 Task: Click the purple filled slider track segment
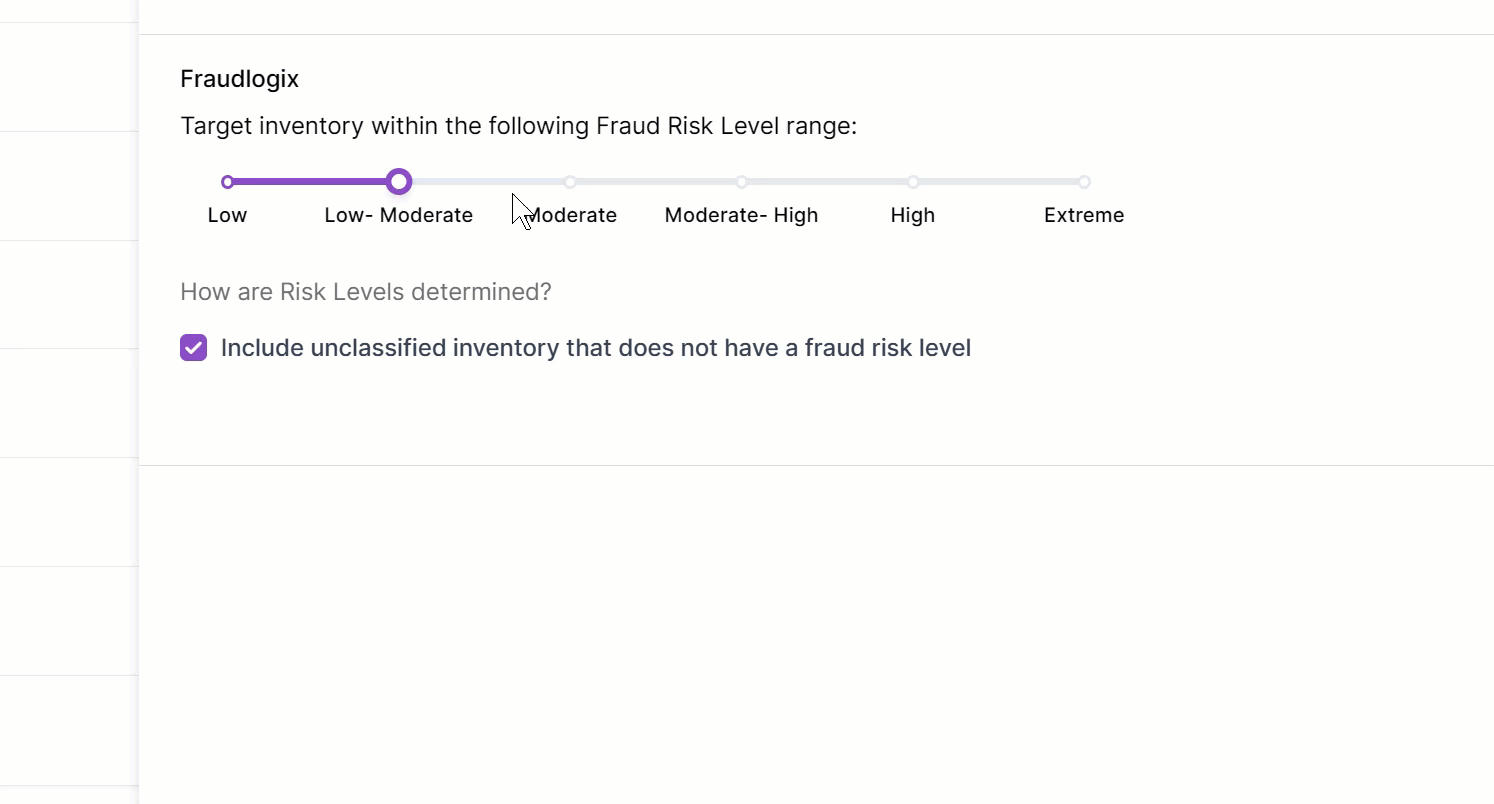pos(312,182)
